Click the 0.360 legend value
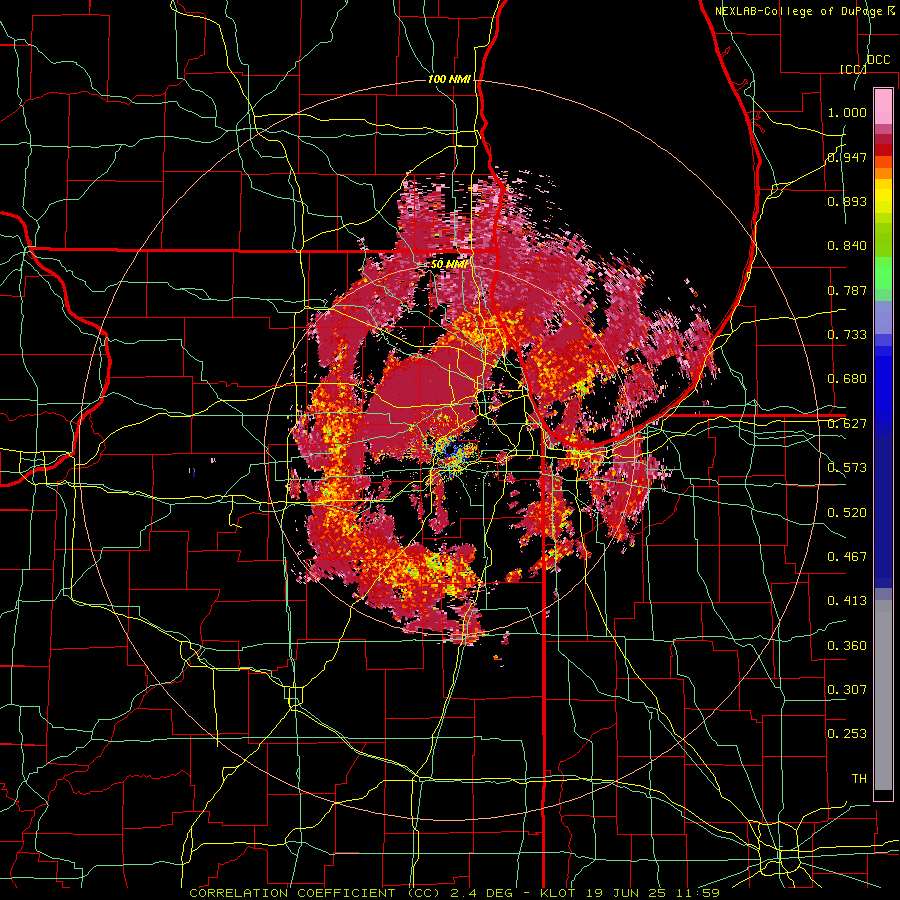900x900 pixels. coord(847,646)
